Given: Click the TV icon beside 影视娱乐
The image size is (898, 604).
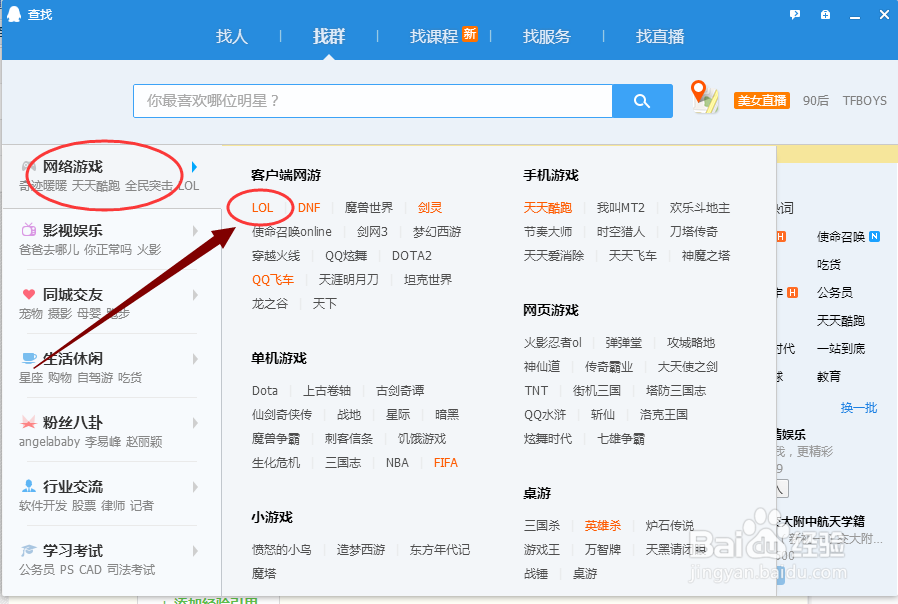Looking at the screenshot, I should pyautogui.click(x=29, y=230).
